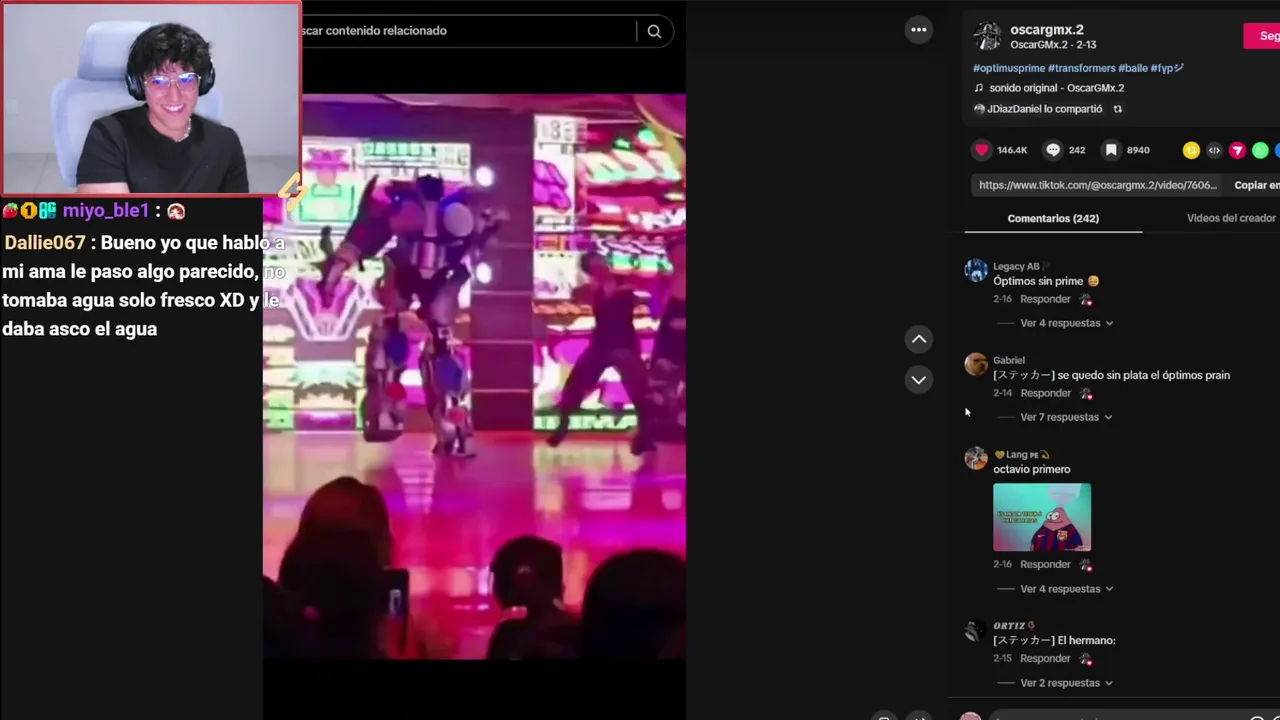Viewport: 1280px width, 720px height.
Task: Click the yellow repost share icon
Action: point(1191,150)
